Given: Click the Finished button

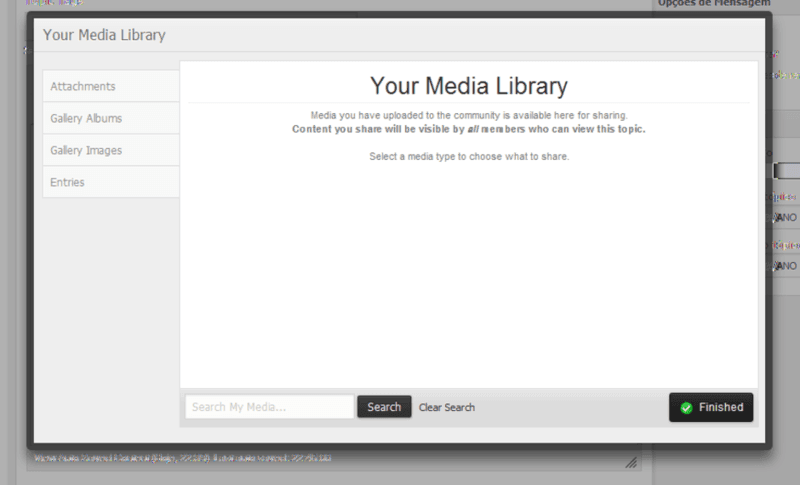Looking at the screenshot, I should point(711,407).
